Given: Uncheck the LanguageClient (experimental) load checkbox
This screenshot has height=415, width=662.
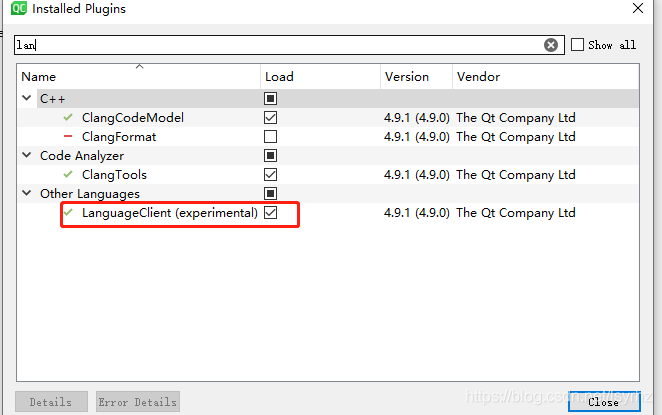Looking at the screenshot, I should click(x=270, y=212).
